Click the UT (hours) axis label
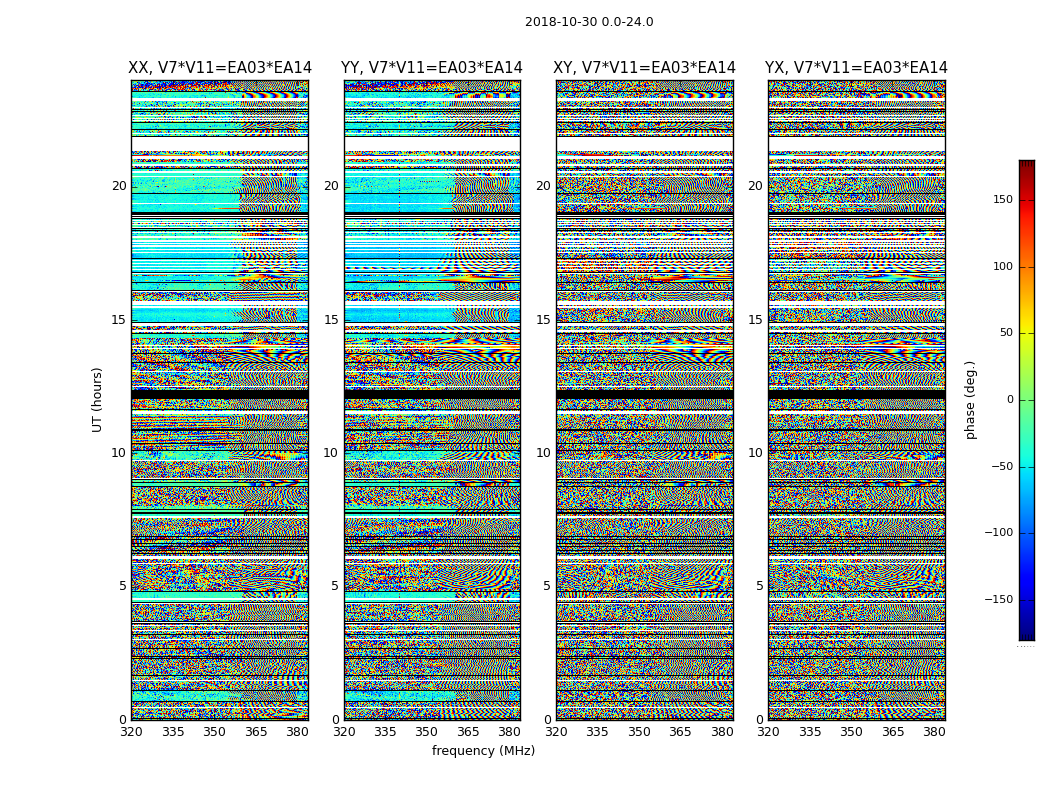Image resolution: width=1050 pixels, height=800 pixels. click(98, 399)
